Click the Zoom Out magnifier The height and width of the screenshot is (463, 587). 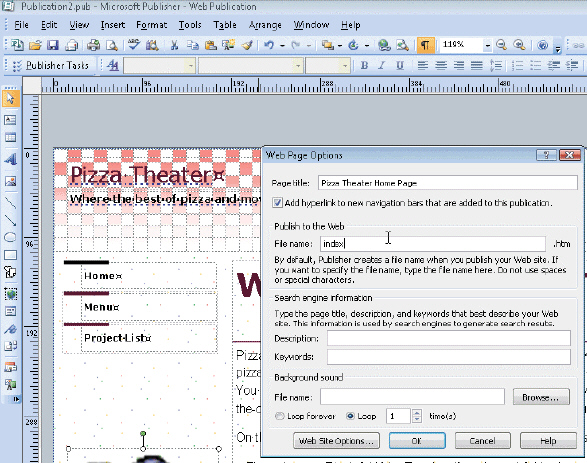(501, 45)
